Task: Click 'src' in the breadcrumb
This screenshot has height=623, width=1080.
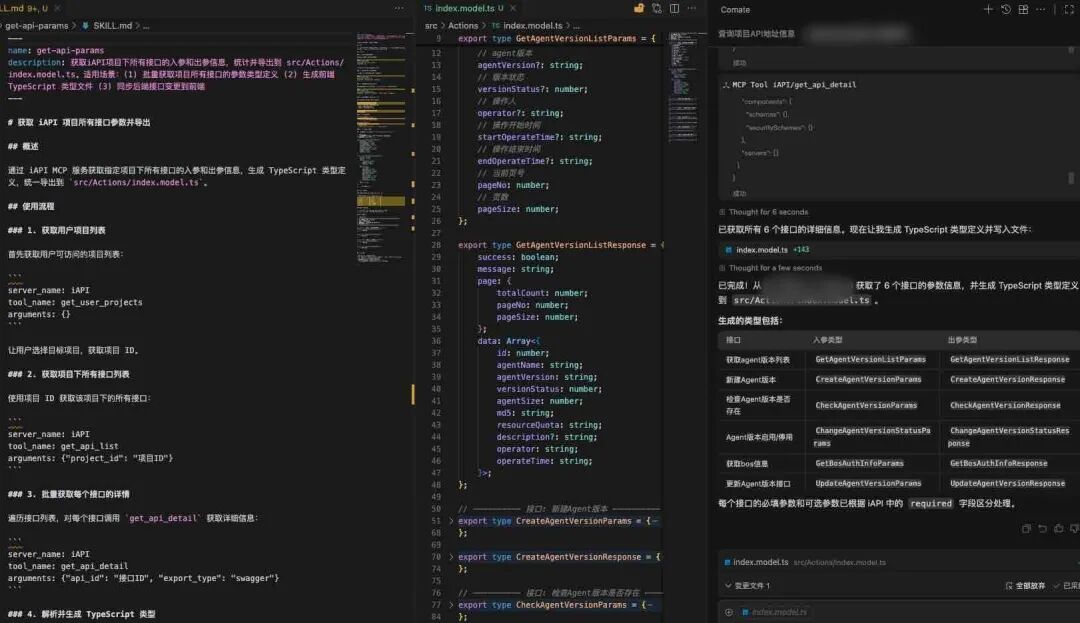Action: [431, 25]
